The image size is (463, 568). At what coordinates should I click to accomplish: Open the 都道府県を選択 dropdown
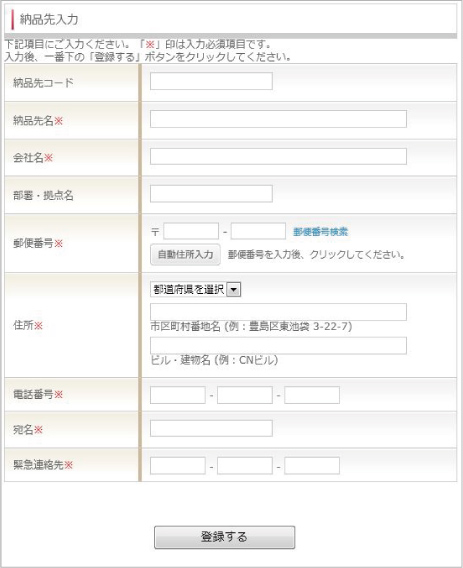click(x=196, y=289)
